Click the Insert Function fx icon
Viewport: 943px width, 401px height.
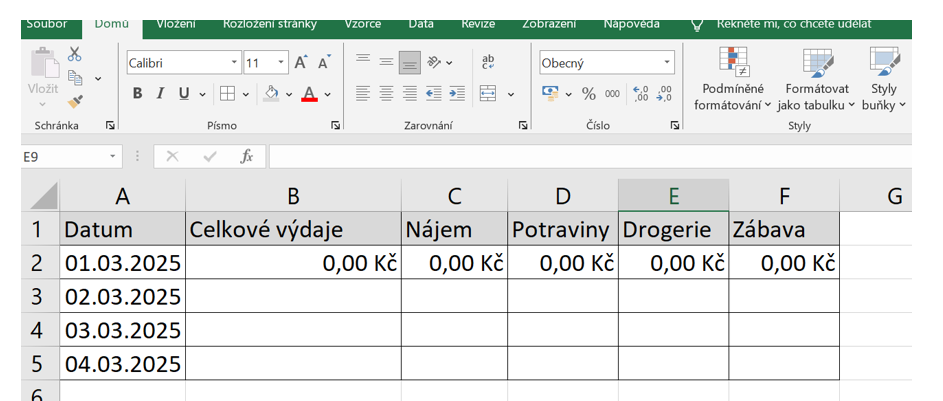[x=246, y=157]
